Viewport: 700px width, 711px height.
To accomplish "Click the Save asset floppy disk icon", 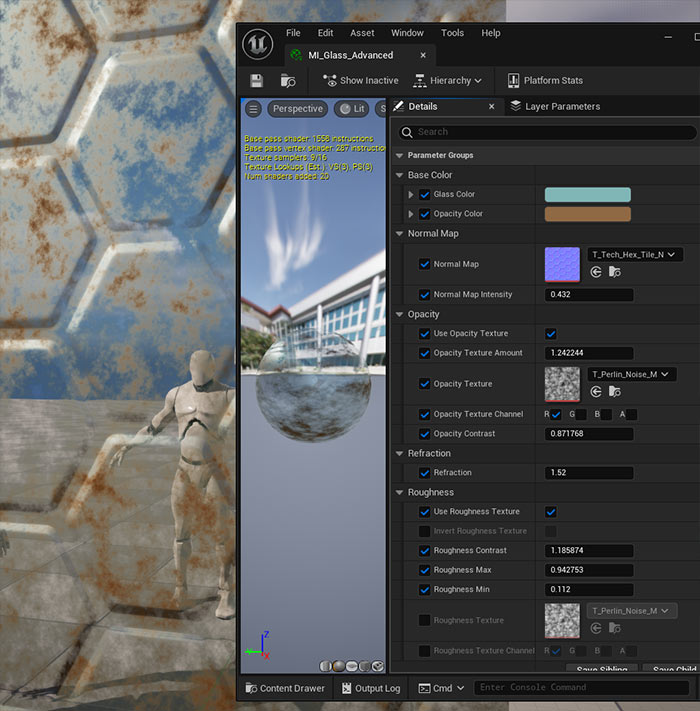I will [x=257, y=81].
